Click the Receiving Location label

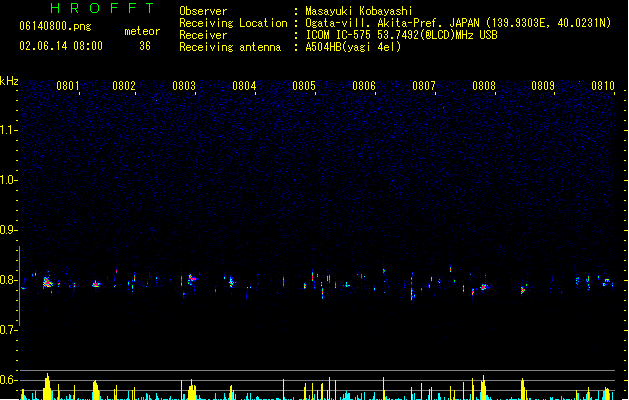click(x=233, y=23)
